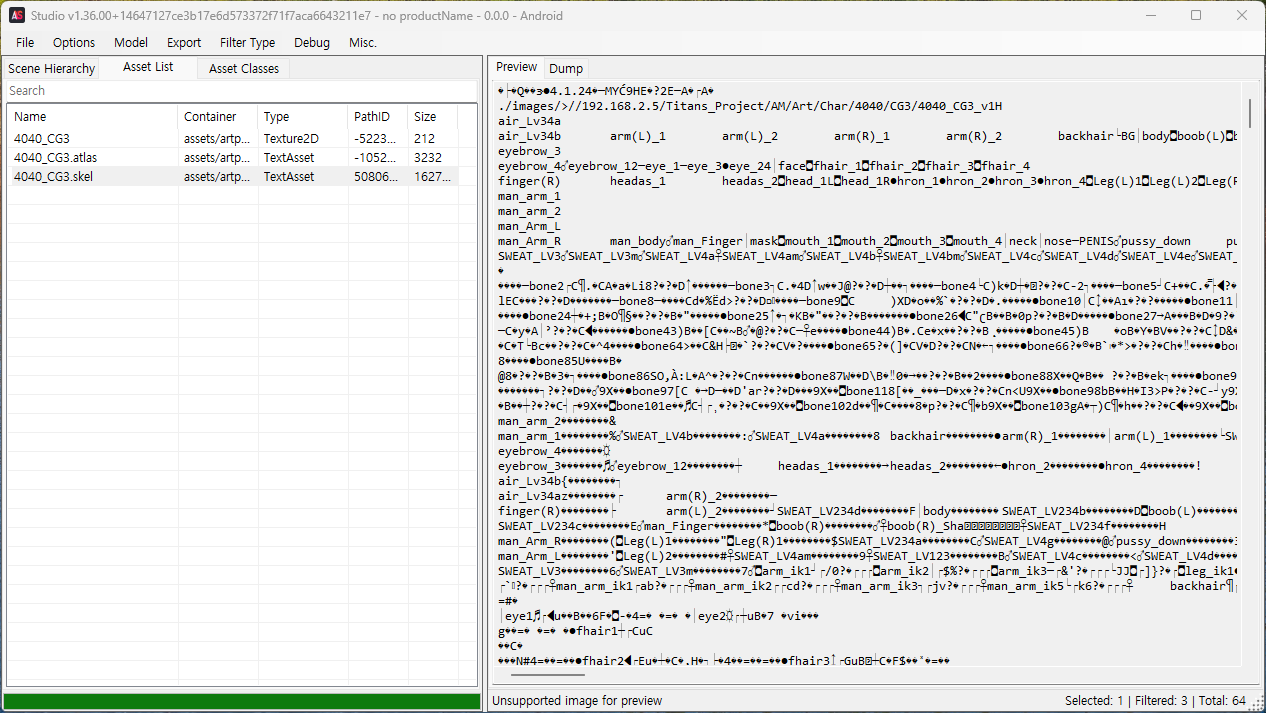
Task: Switch to the Asset Classes tab
Action: pyautogui.click(x=244, y=68)
